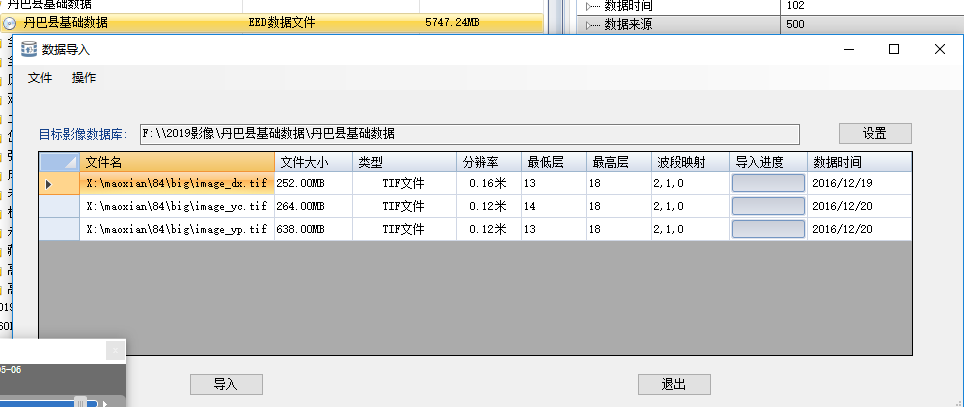Click the progress bar for image_yp.tif
Image resolution: width=964 pixels, height=407 pixels.
coord(768,229)
